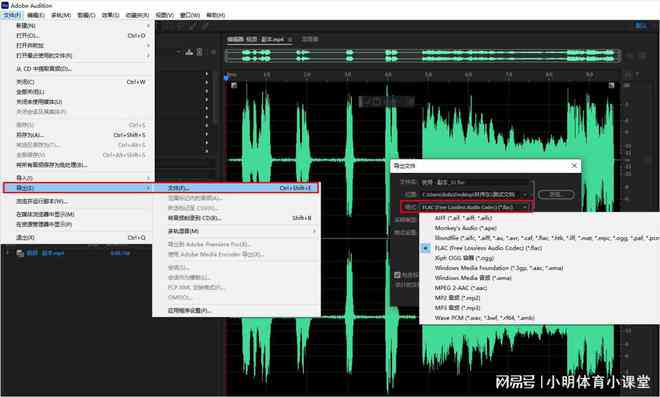Choose 关闭未使用媒体(U)
The image size is (660, 397).
point(77,102)
